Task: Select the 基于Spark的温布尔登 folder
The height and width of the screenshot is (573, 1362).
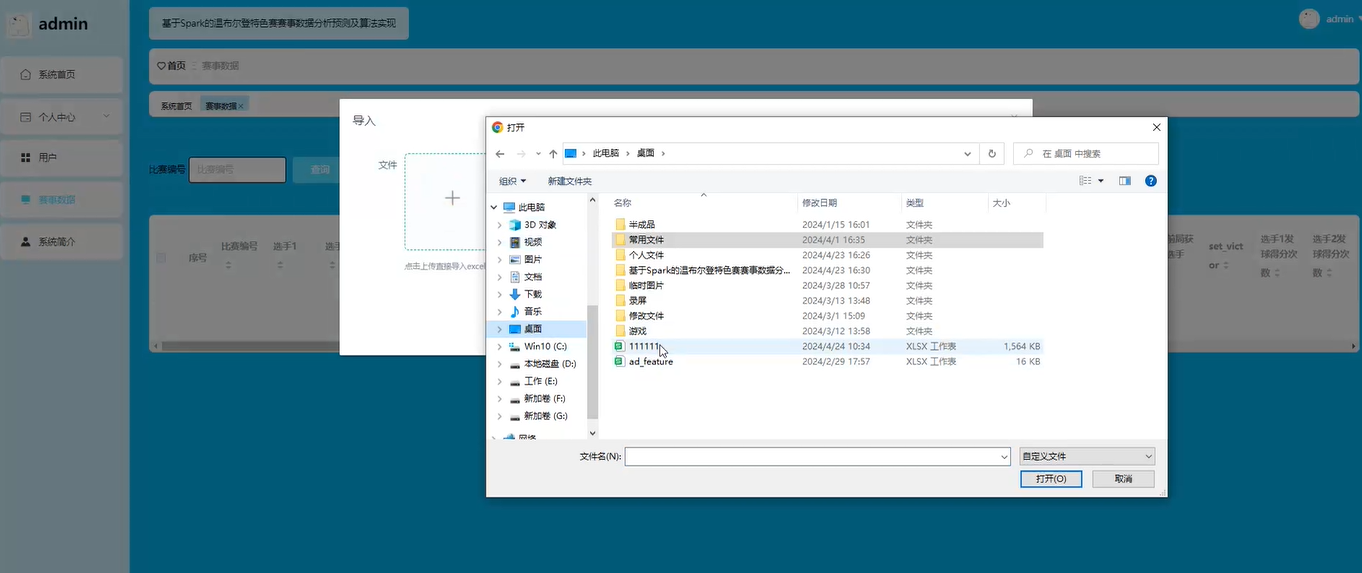Action: [x=828, y=270]
